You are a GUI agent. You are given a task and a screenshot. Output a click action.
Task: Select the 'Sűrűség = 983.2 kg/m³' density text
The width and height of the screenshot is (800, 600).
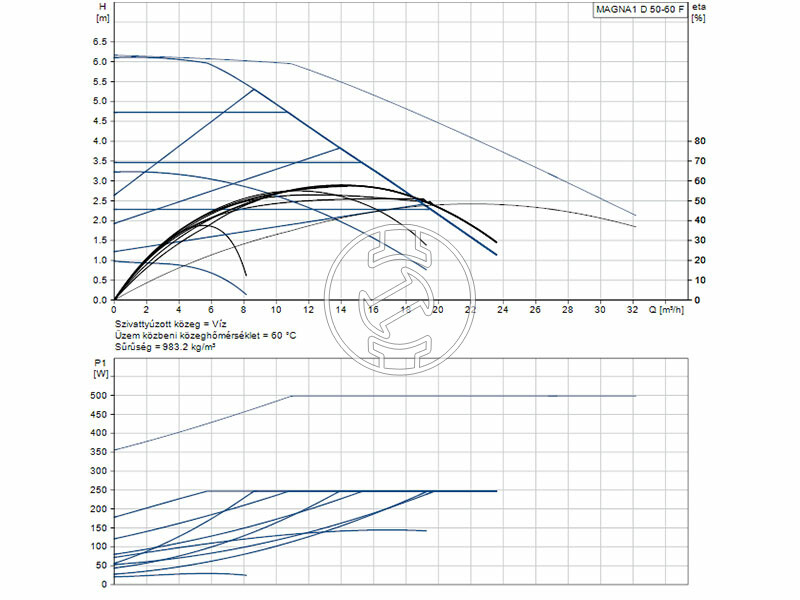pyautogui.click(x=168, y=350)
